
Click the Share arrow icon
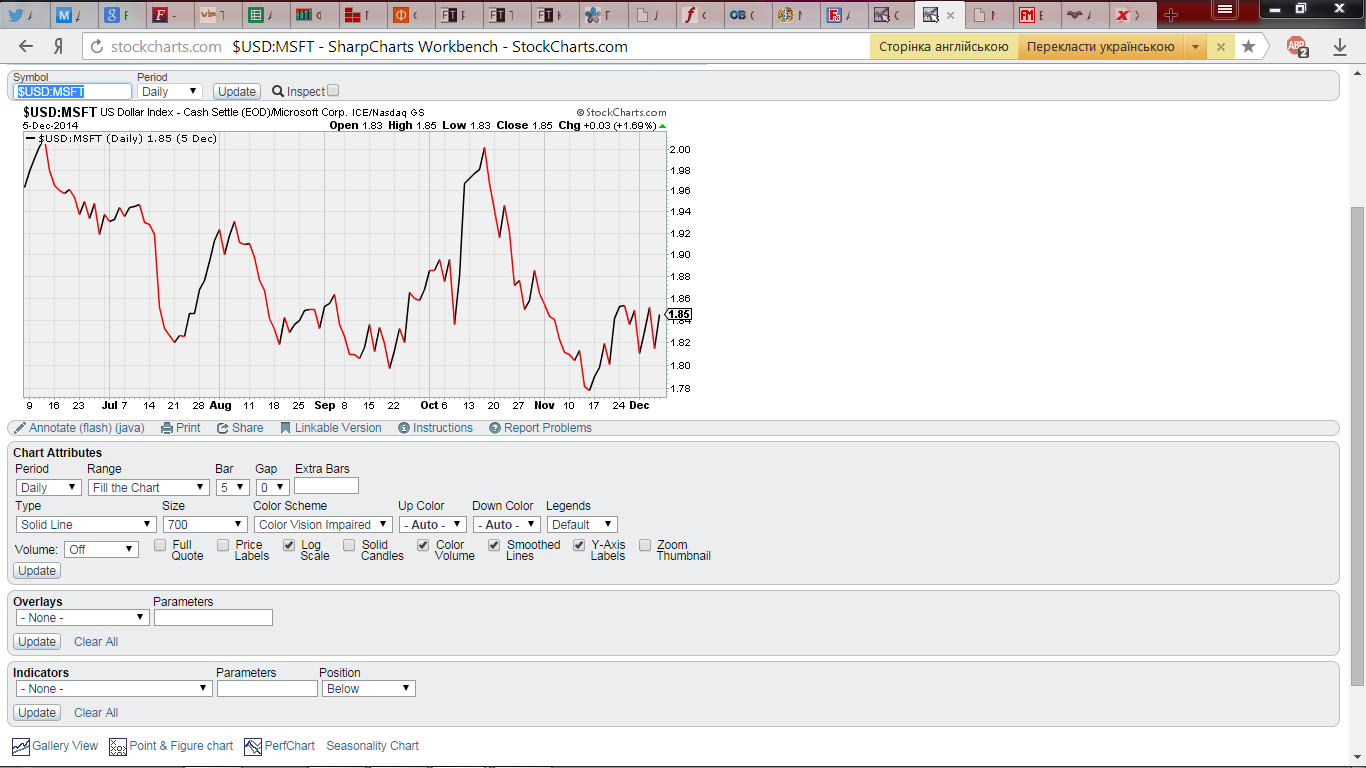[223, 428]
